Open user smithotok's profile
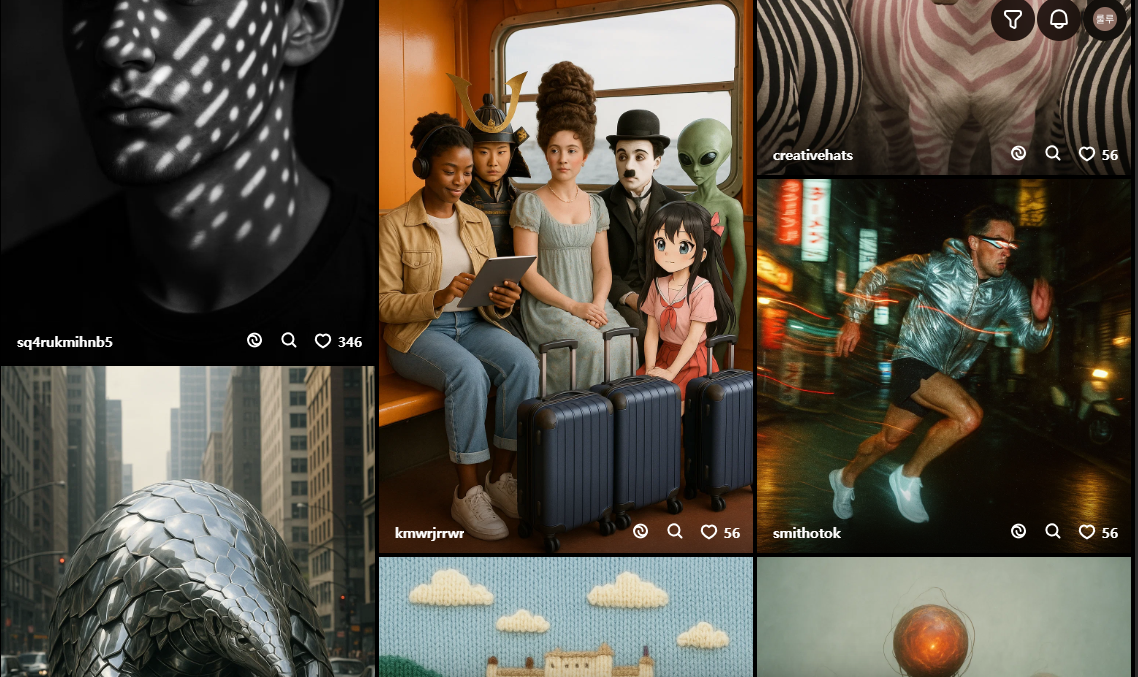 point(806,533)
